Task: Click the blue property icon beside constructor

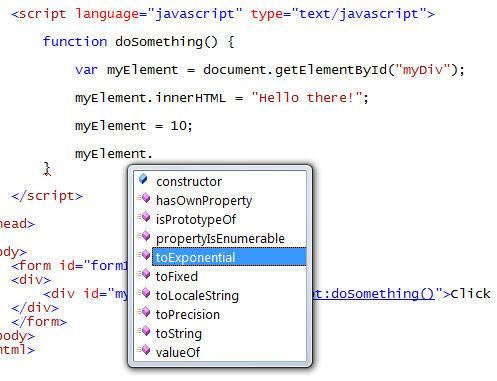Action: coord(143,179)
